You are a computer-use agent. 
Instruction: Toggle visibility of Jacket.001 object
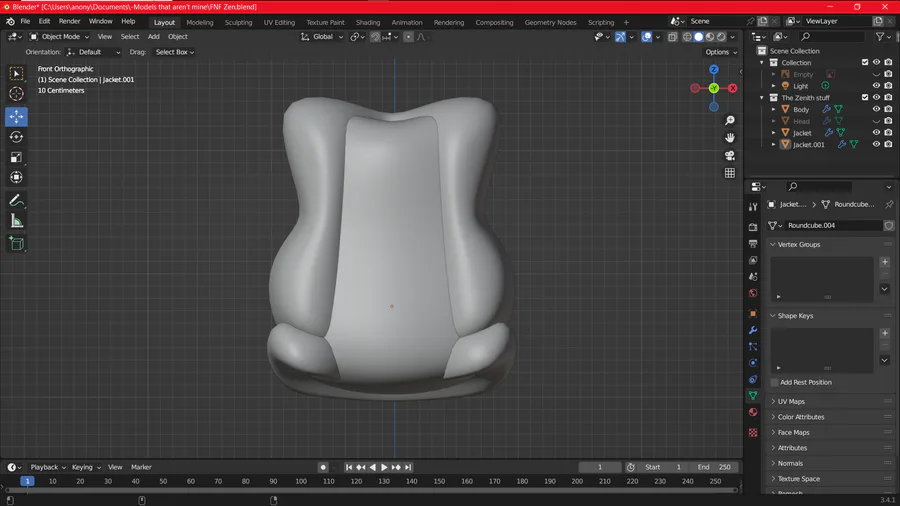pyautogui.click(x=876, y=144)
